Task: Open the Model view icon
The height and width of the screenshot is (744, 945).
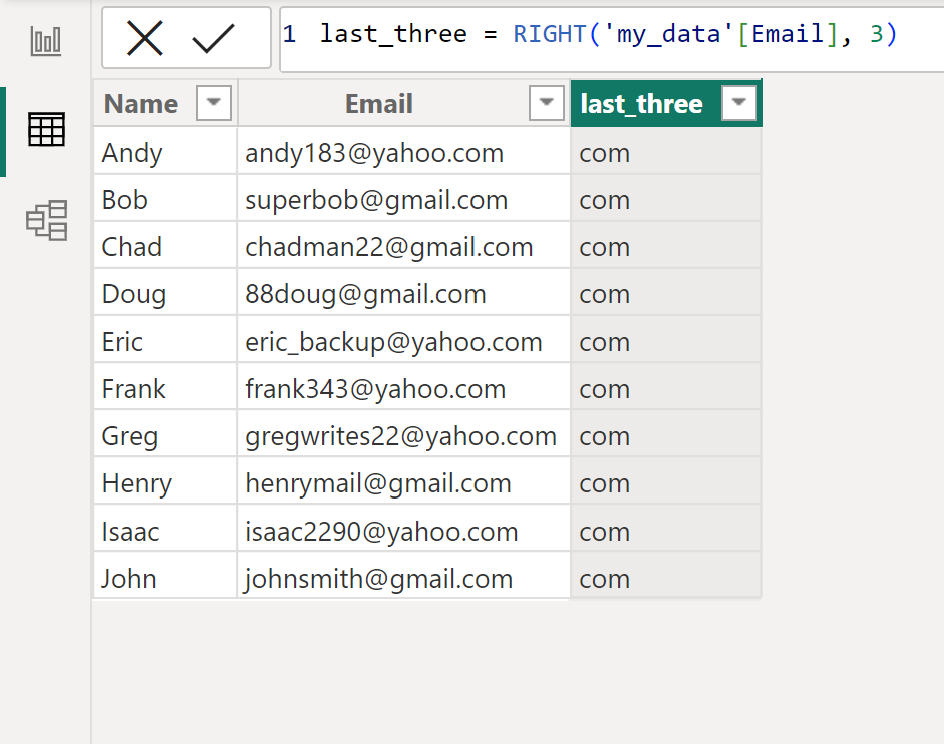Action: click(46, 220)
